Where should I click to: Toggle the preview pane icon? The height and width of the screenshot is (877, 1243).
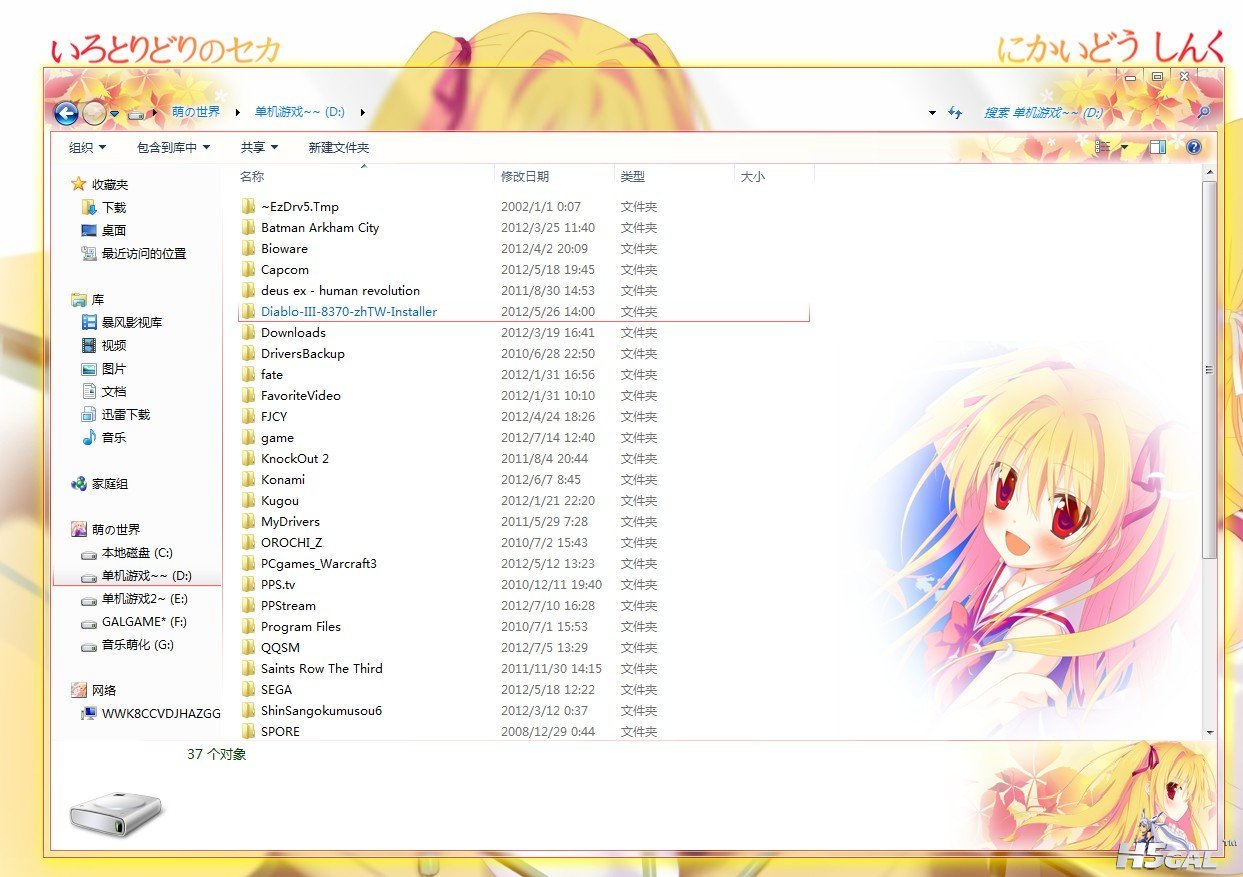[x=1157, y=147]
